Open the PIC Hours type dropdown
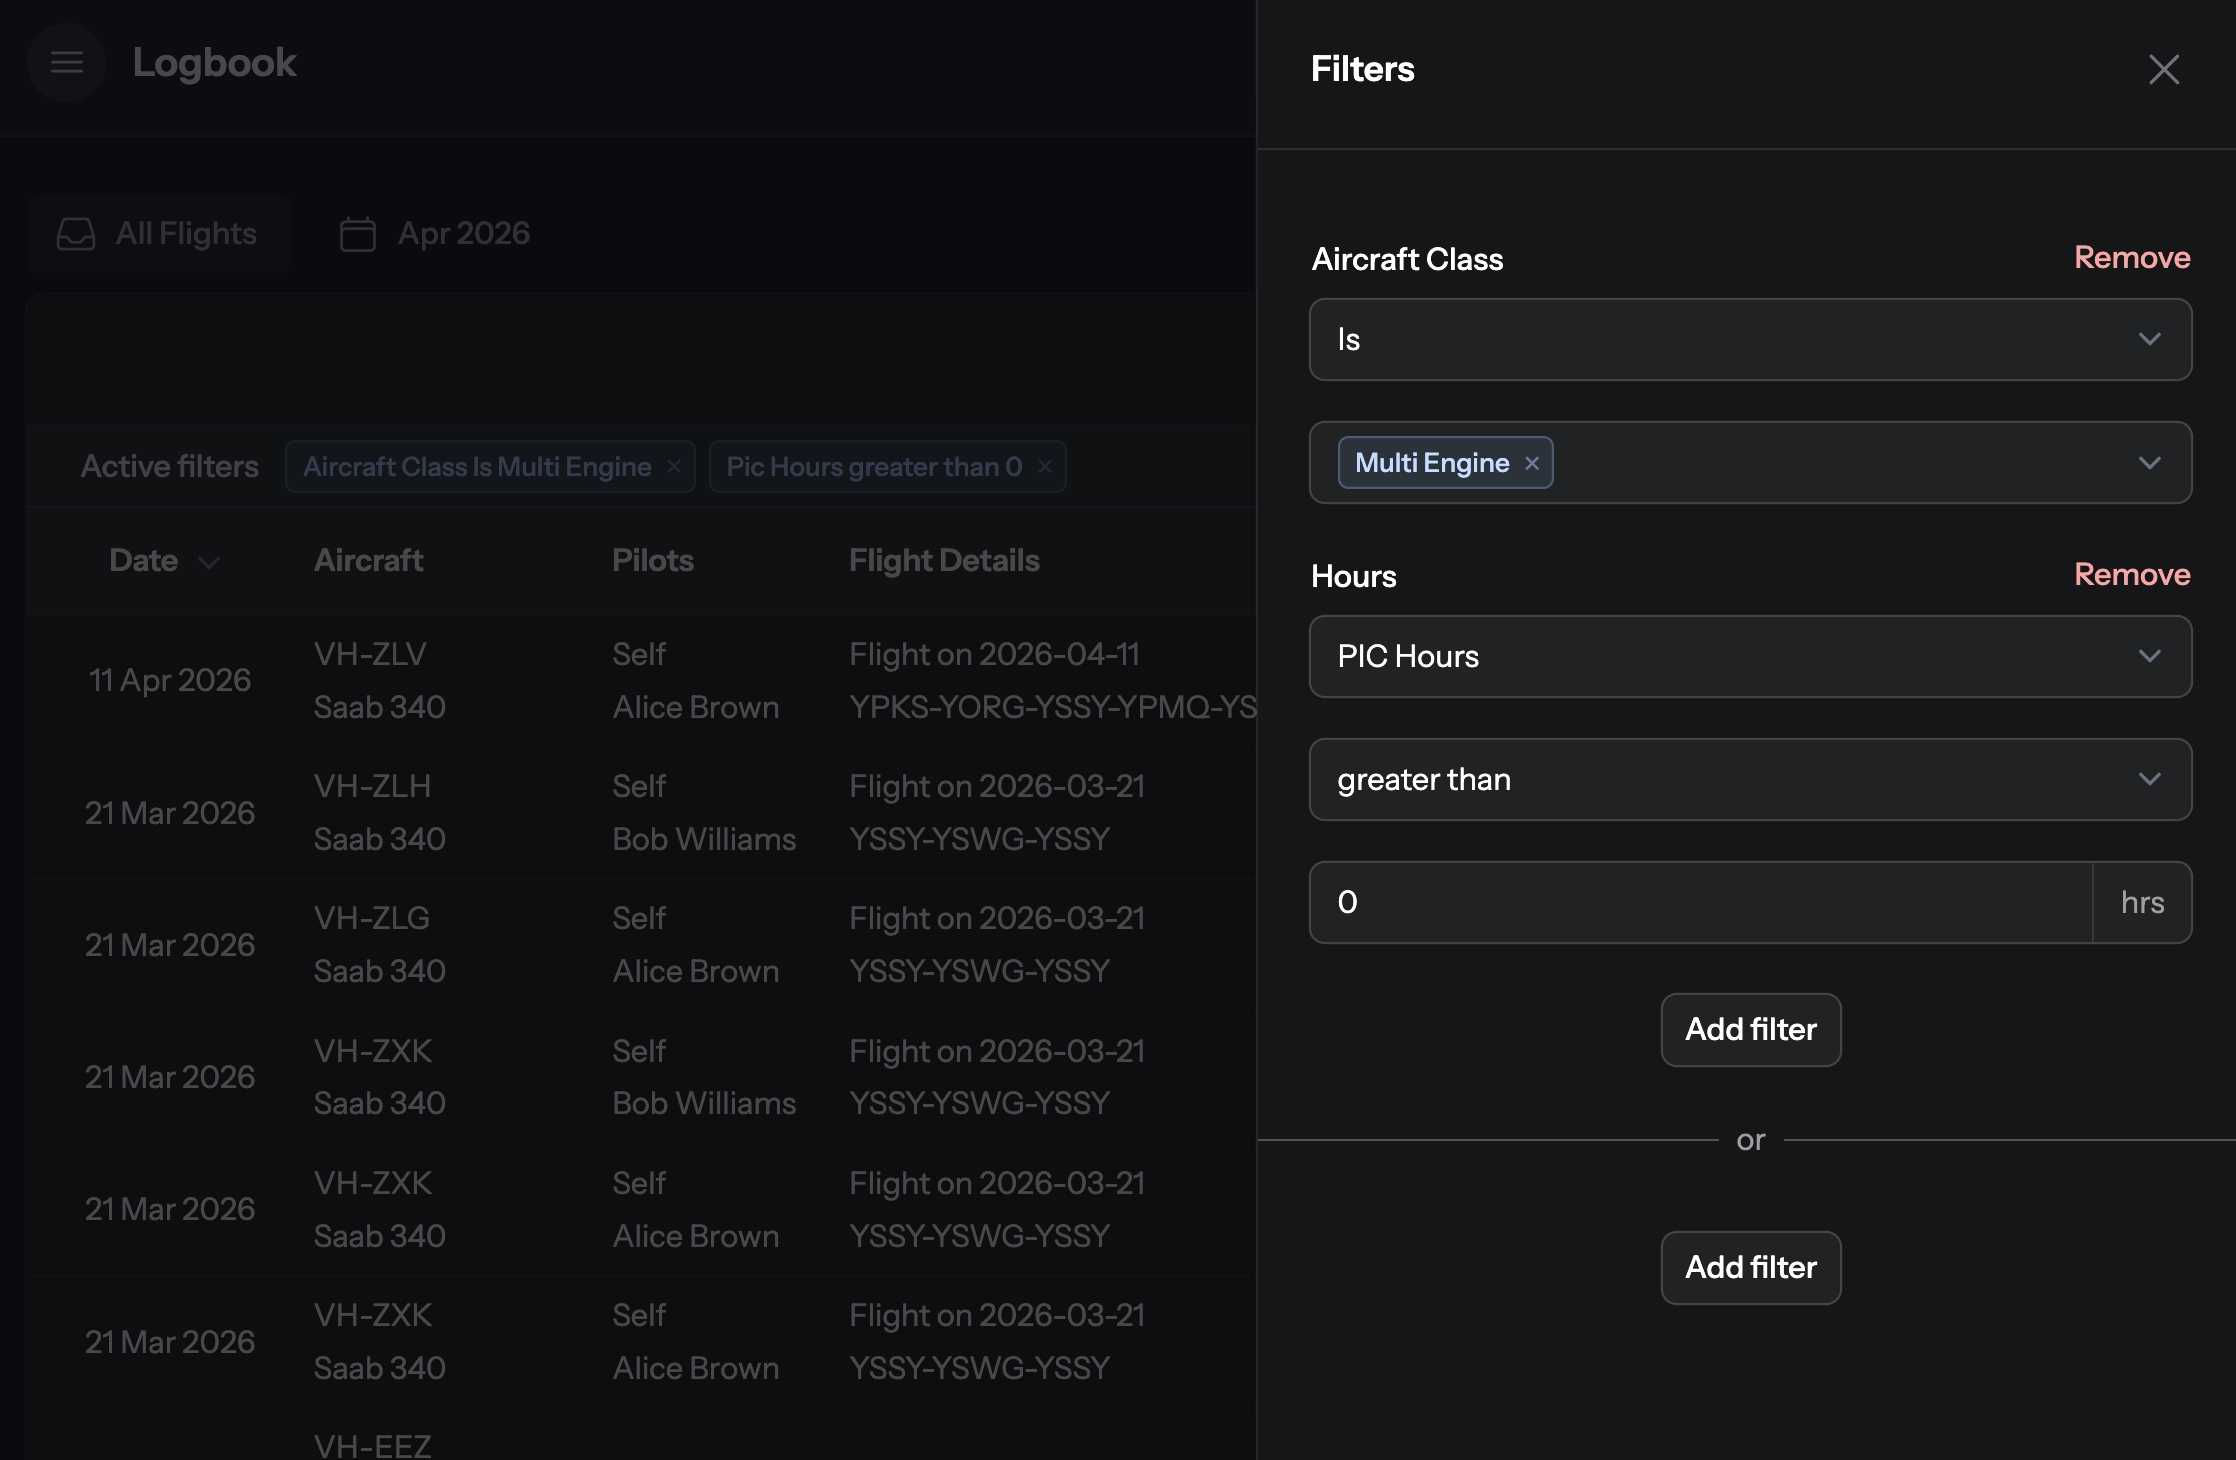 (1750, 656)
